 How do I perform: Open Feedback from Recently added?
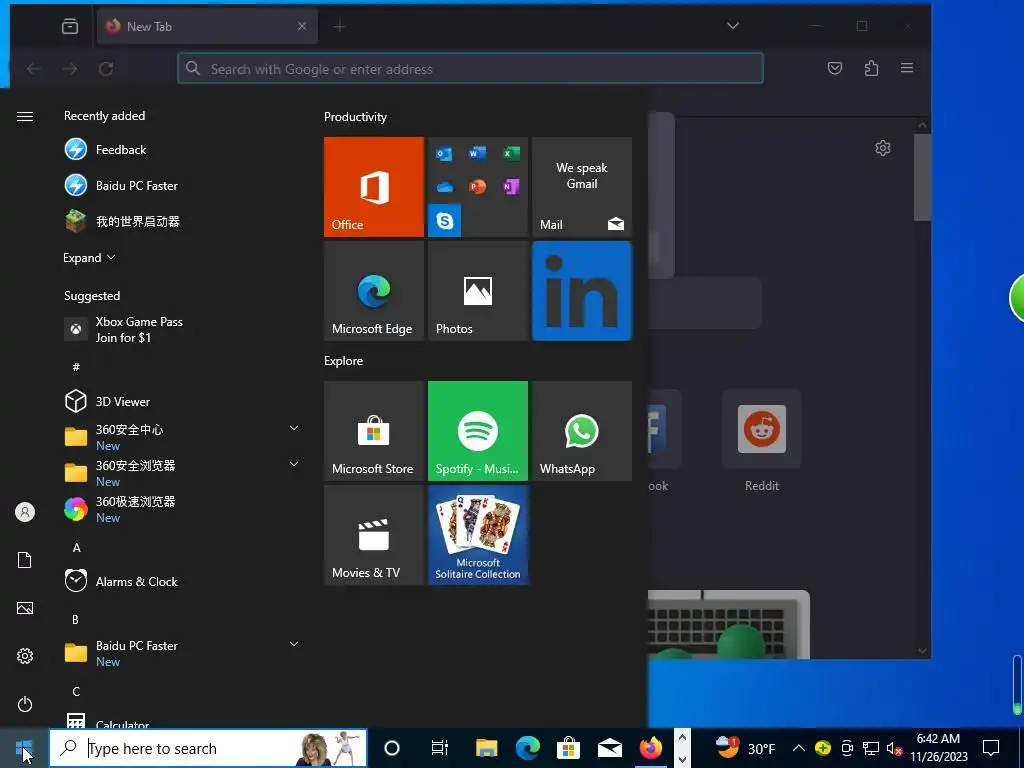click(183, 150)
